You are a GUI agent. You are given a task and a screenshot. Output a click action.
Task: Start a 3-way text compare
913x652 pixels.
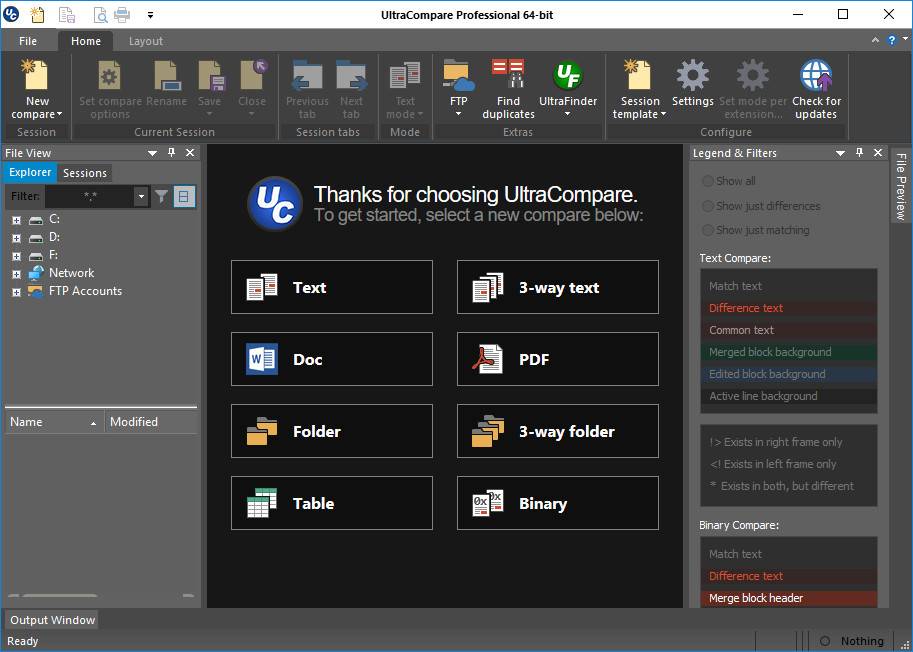coord(558,287)
